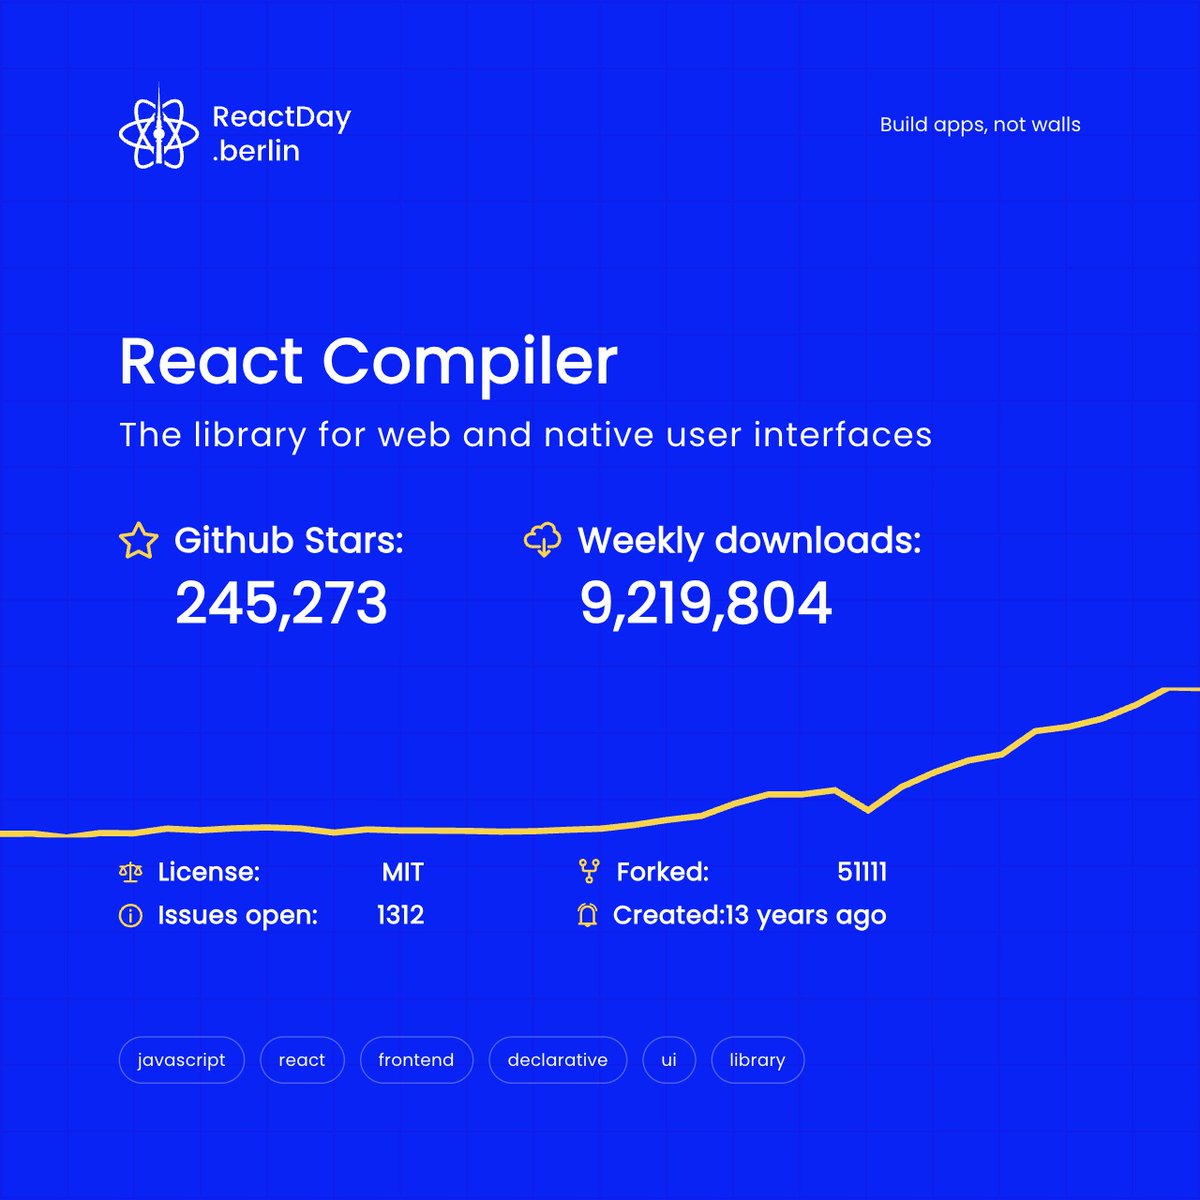The width and height of the screenshot is (1200, 1200).
Task: Click the 51111 forks value
Action: point(862,872)
